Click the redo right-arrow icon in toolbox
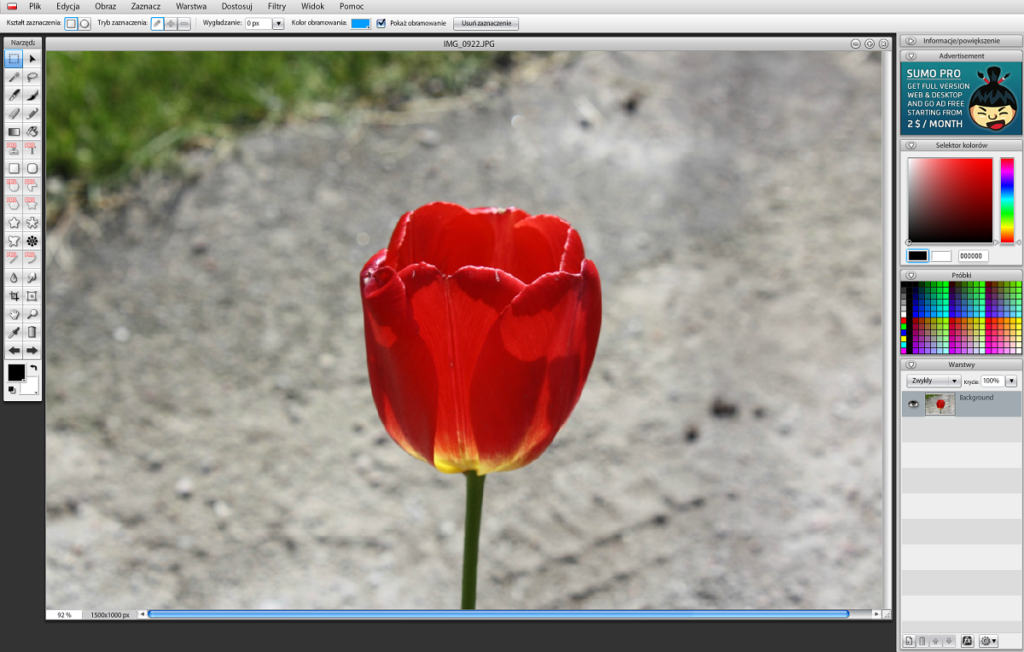1024x652 pixels. coord(32,350)
